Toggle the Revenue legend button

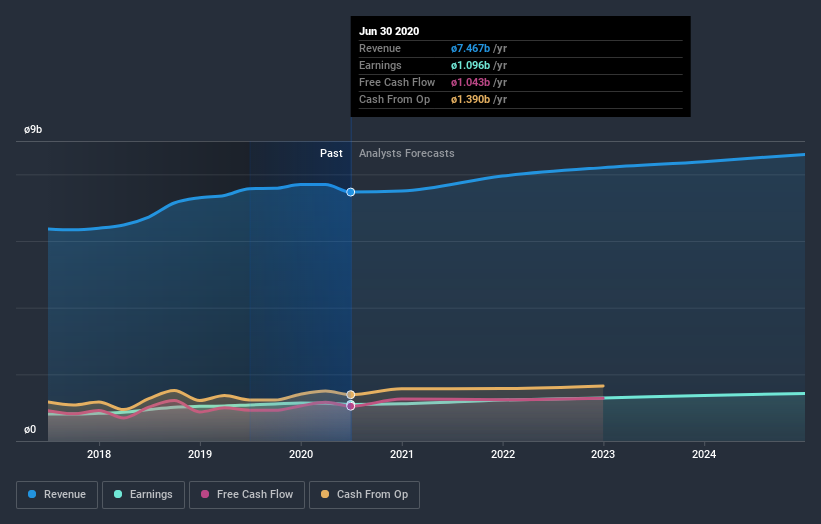[57, 495]
